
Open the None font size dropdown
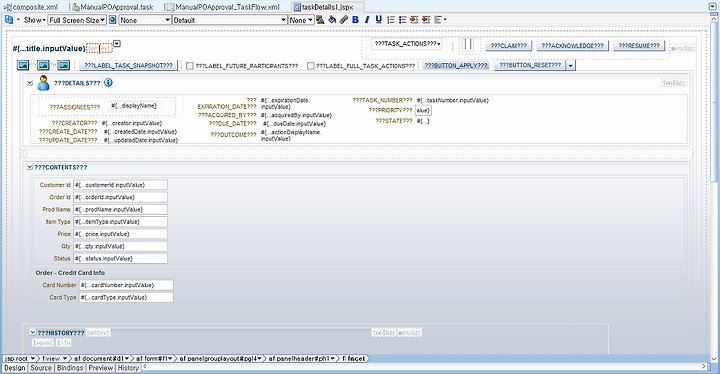tap(301, 20)
